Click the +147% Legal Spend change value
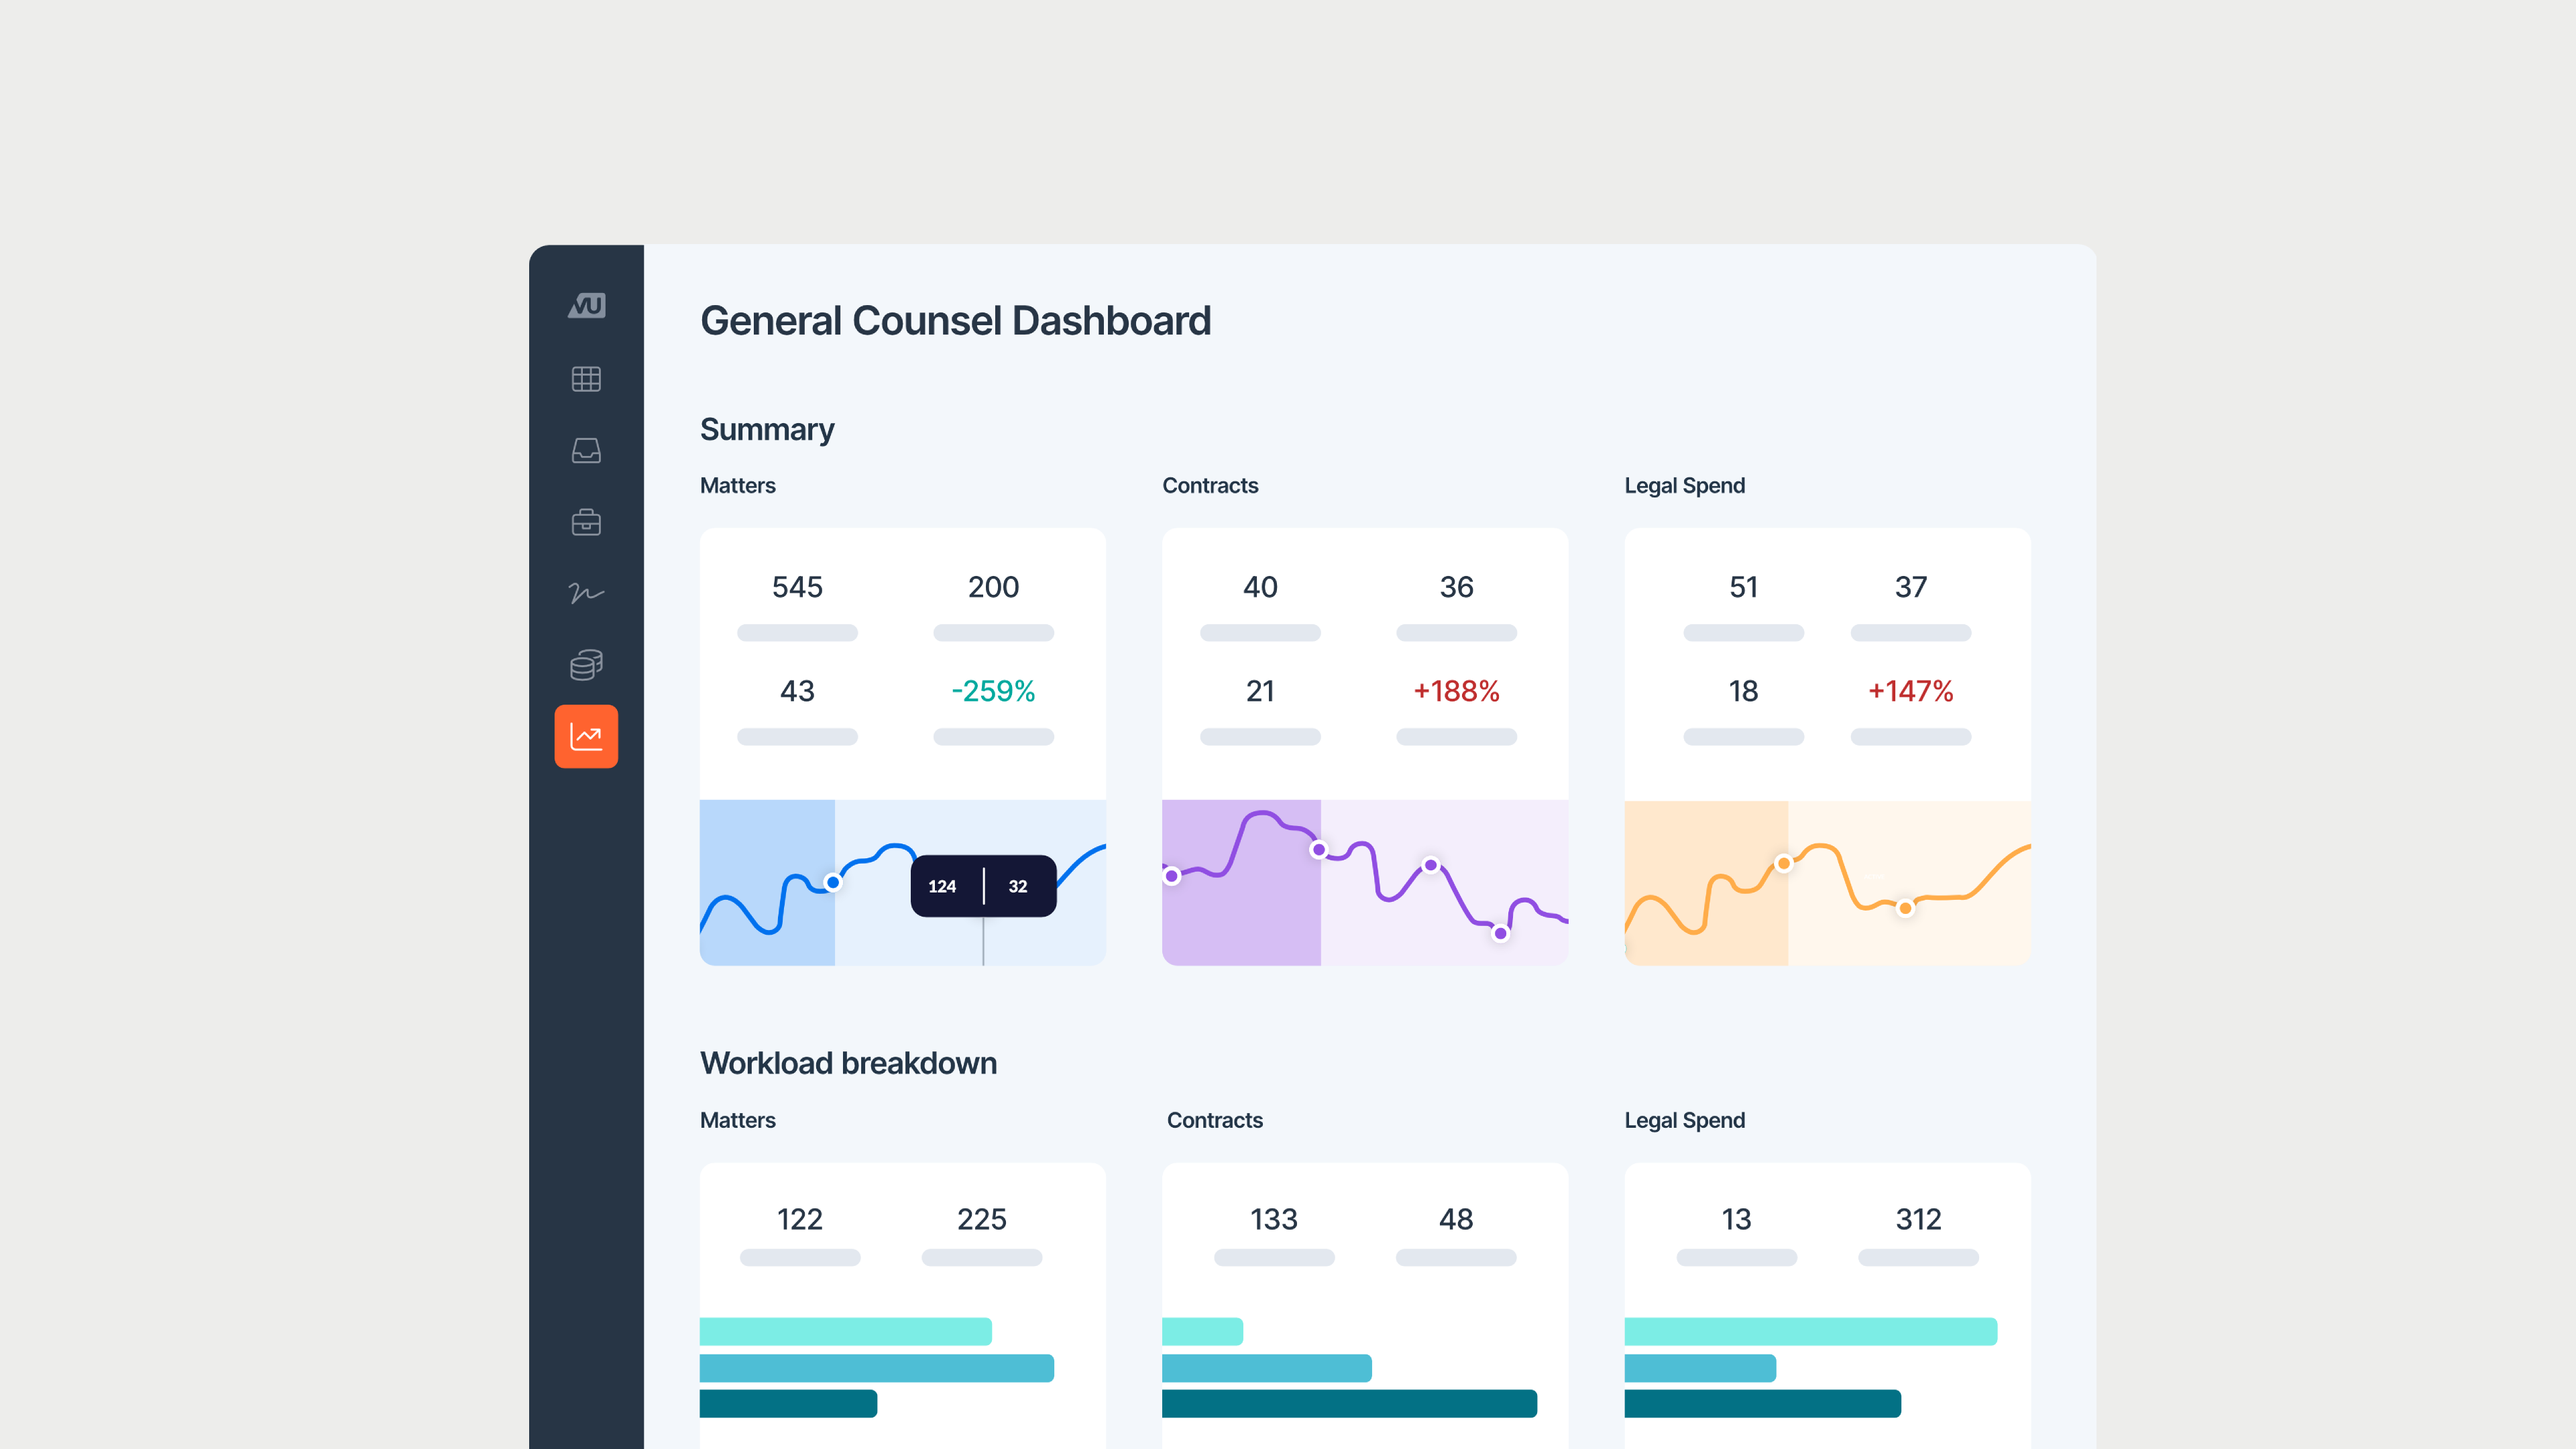This screenshot has height=1449, width=2576. pos(1910,691)
